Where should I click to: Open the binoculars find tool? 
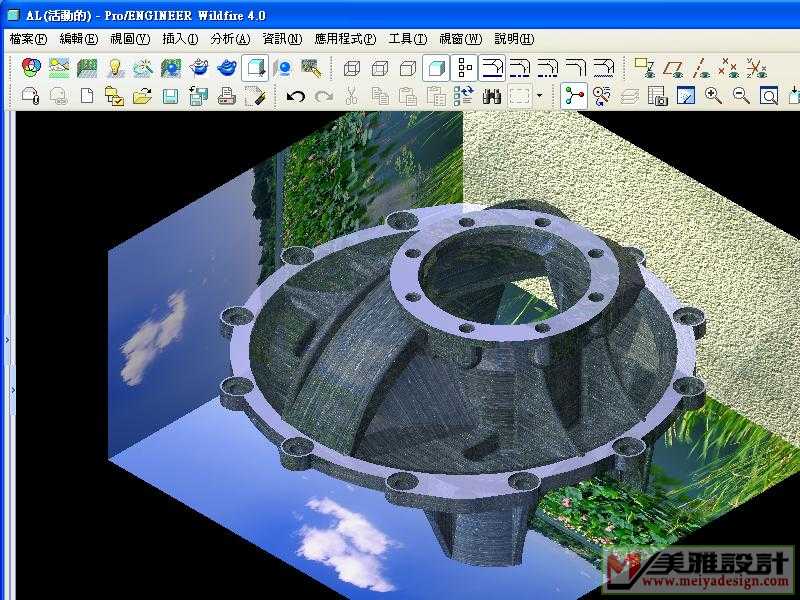pos(492,96)
